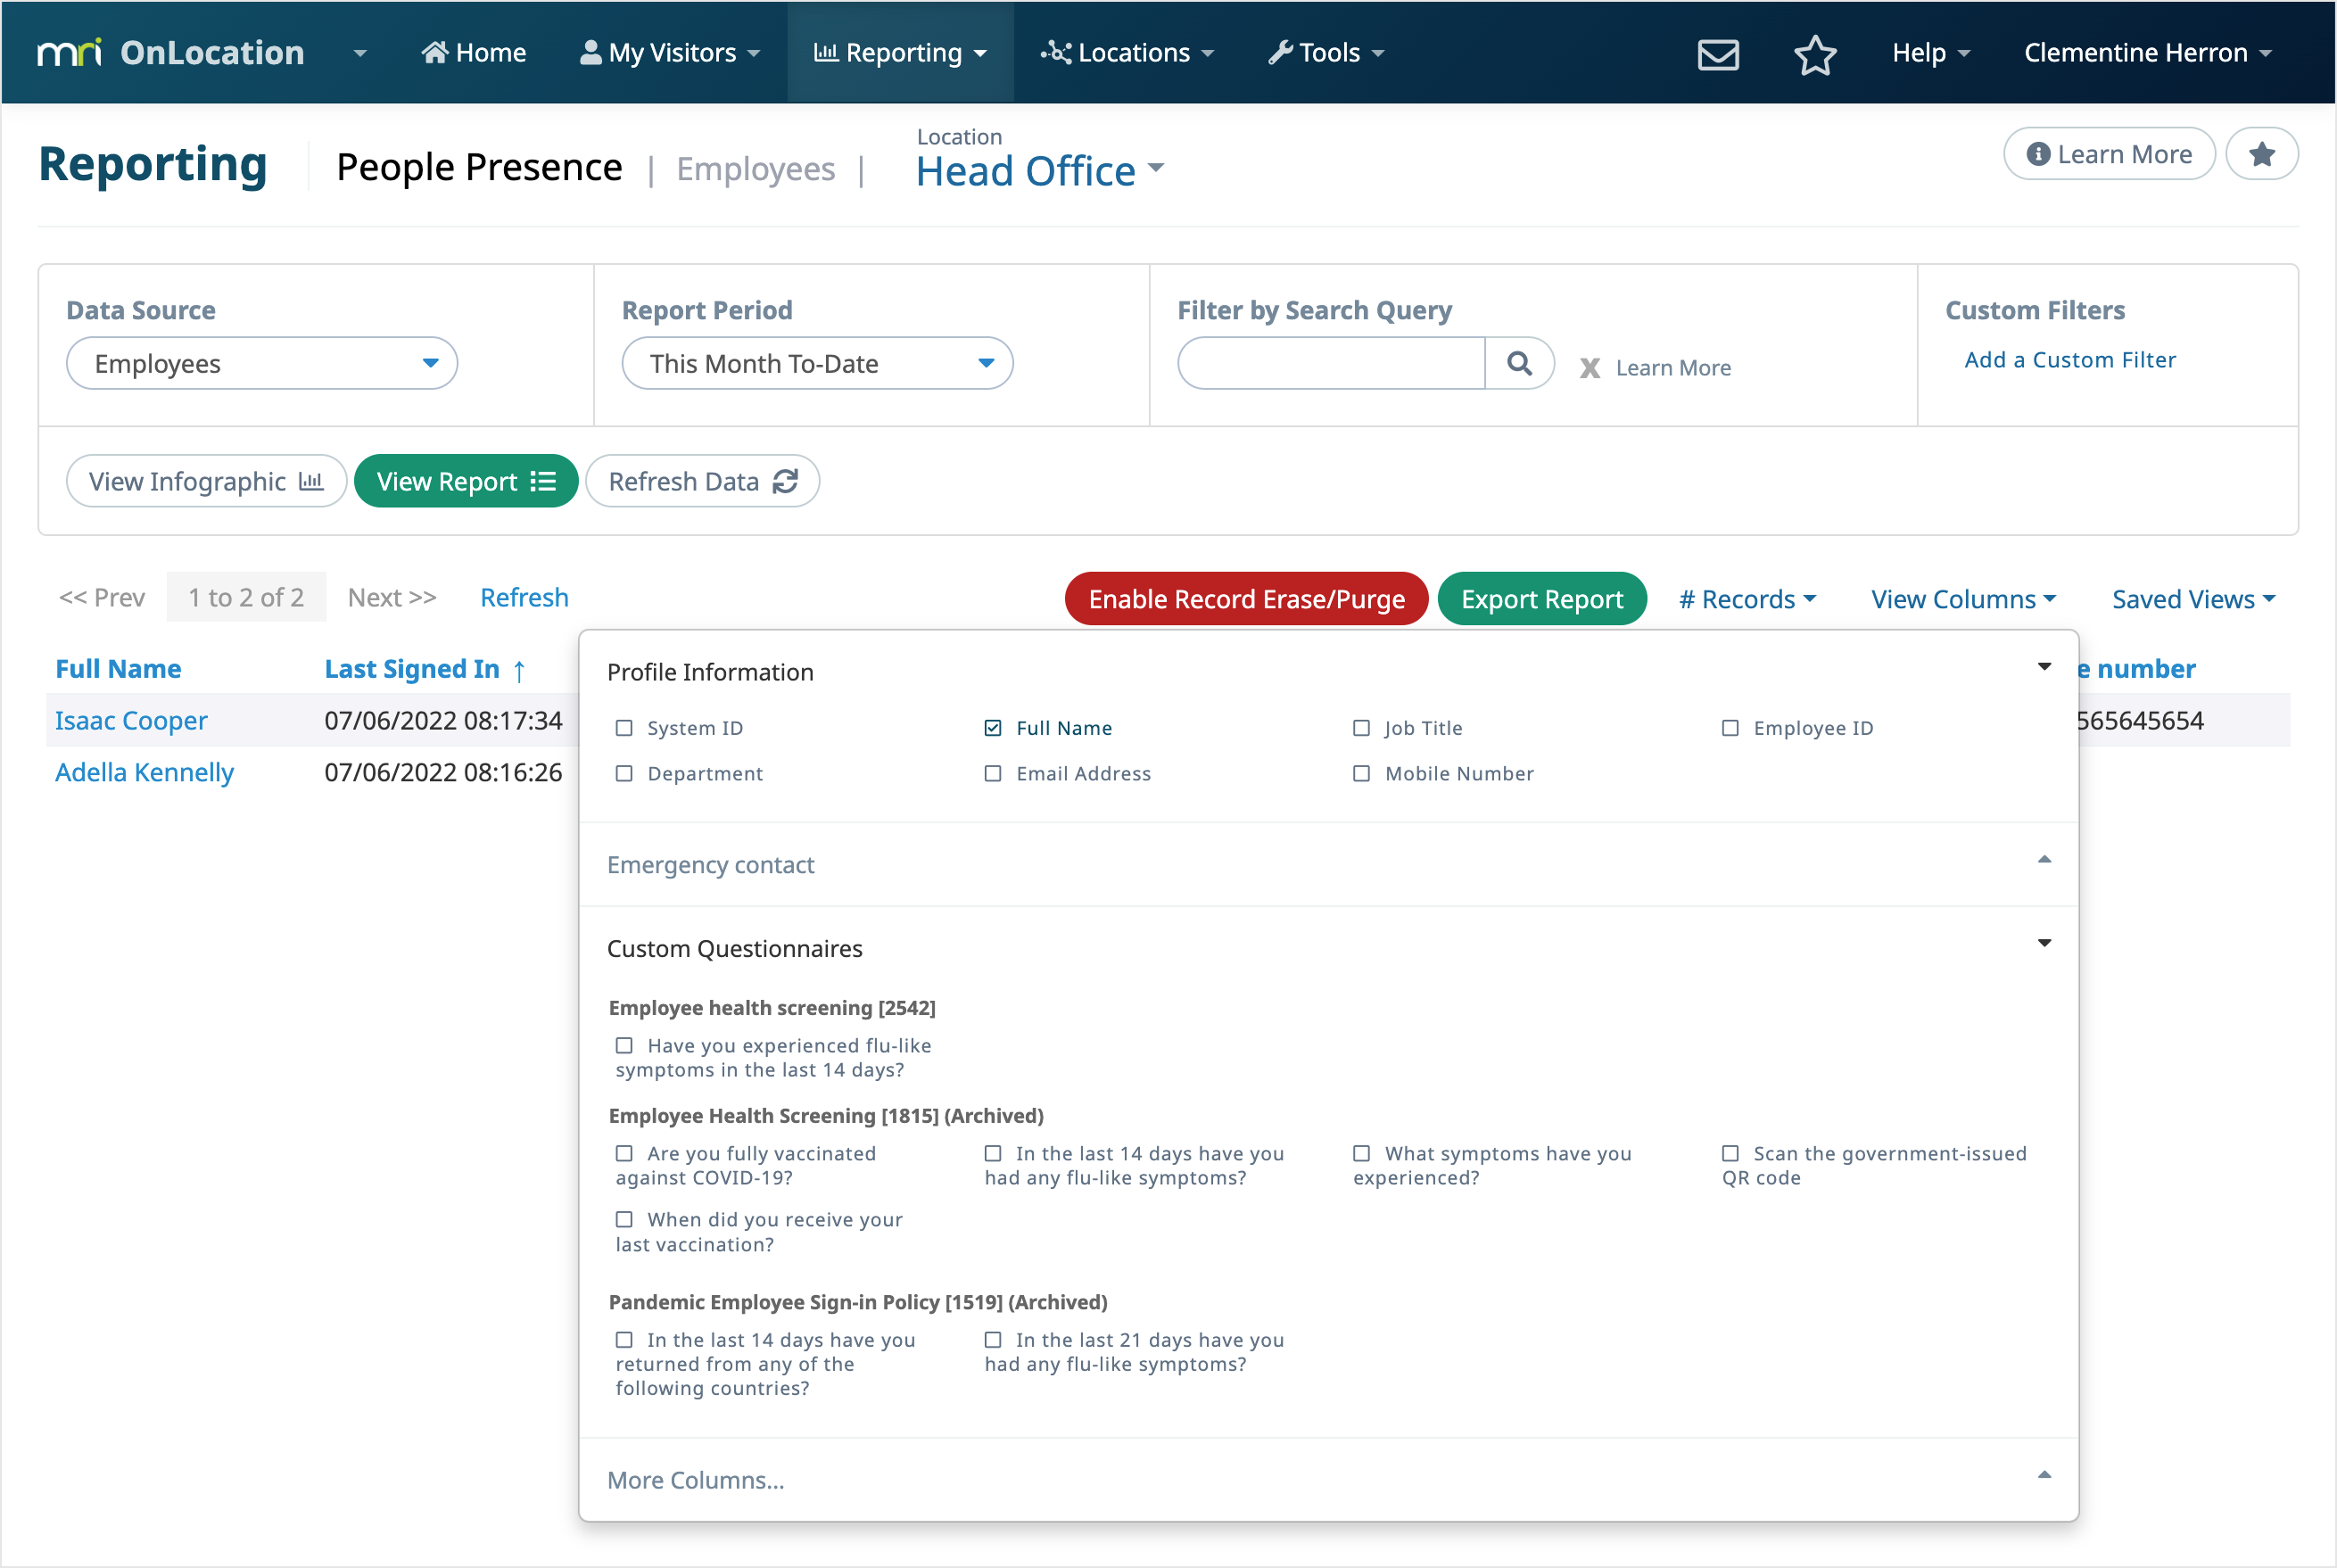The image size is (2337, 1568).
Task: Click the Refresh link above table
Action: point(524,598)
